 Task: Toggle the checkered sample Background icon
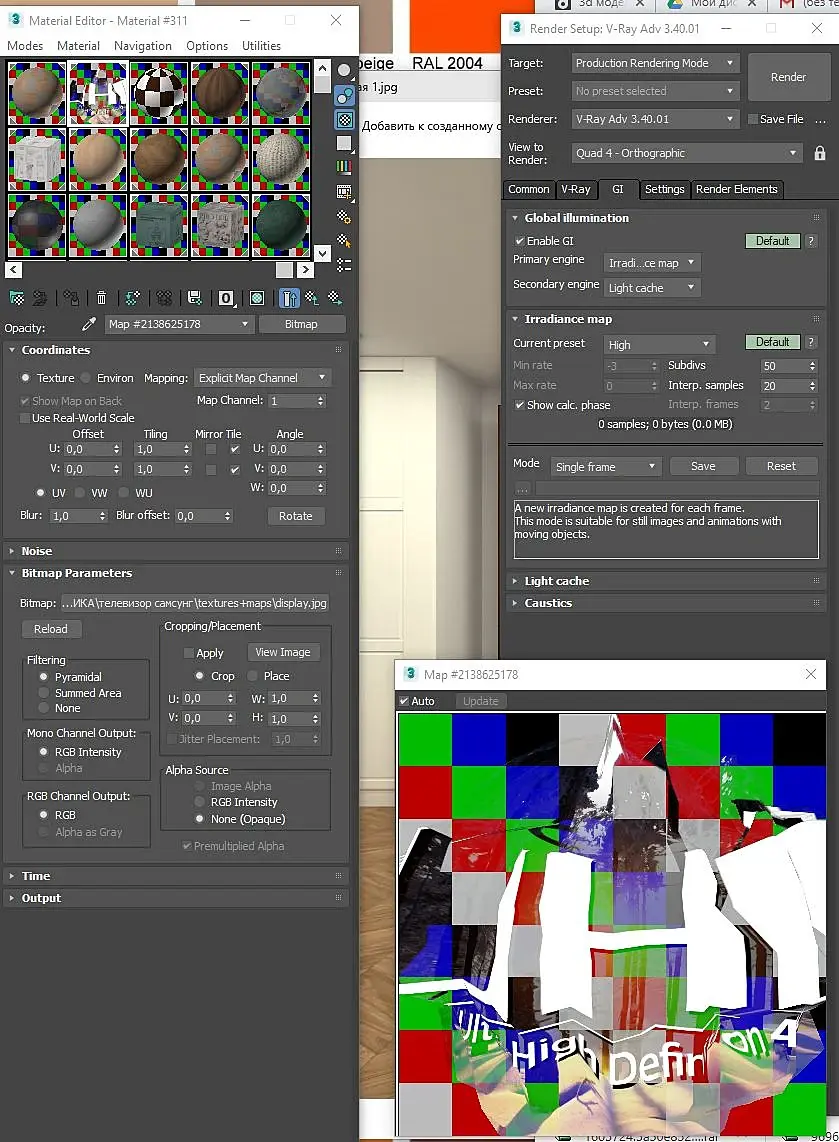(344, 119)
